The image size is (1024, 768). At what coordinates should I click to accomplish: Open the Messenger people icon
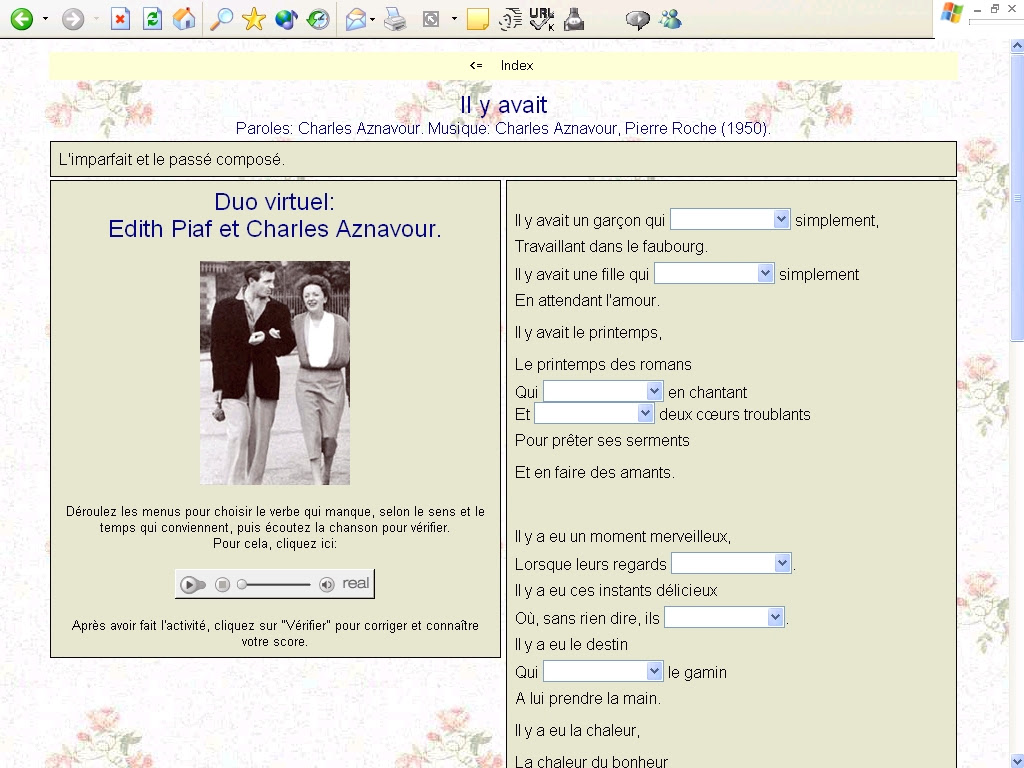(x=670, y=20)
